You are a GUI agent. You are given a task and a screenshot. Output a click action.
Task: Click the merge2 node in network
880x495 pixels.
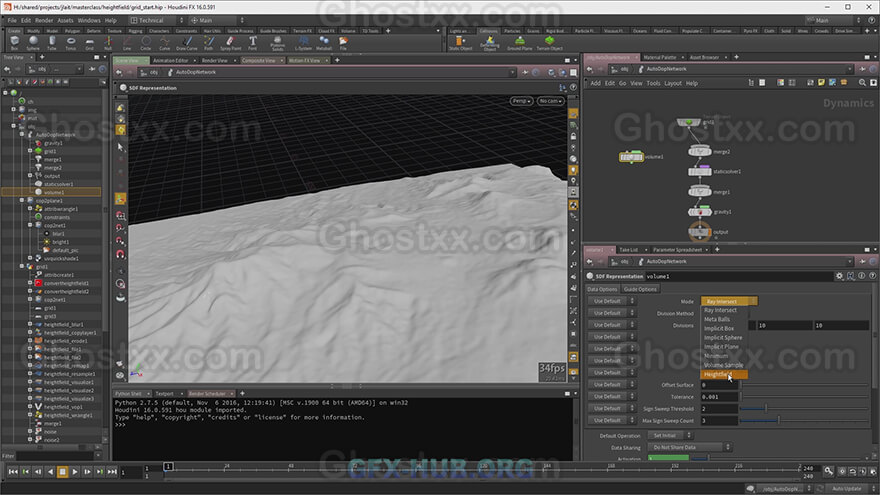pos(700,151)
